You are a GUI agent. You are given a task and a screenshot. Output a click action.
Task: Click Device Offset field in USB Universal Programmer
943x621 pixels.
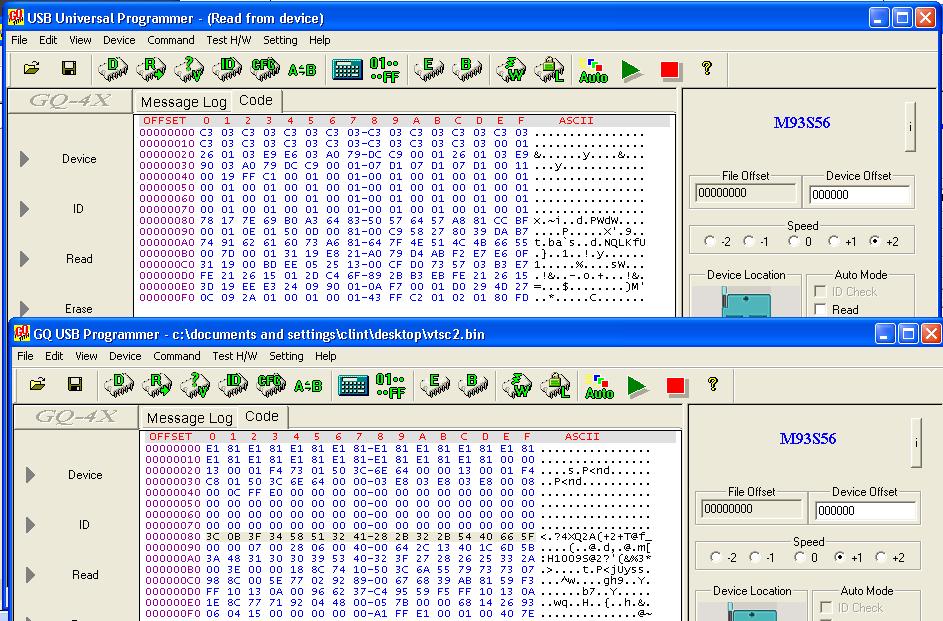(859, 195)
